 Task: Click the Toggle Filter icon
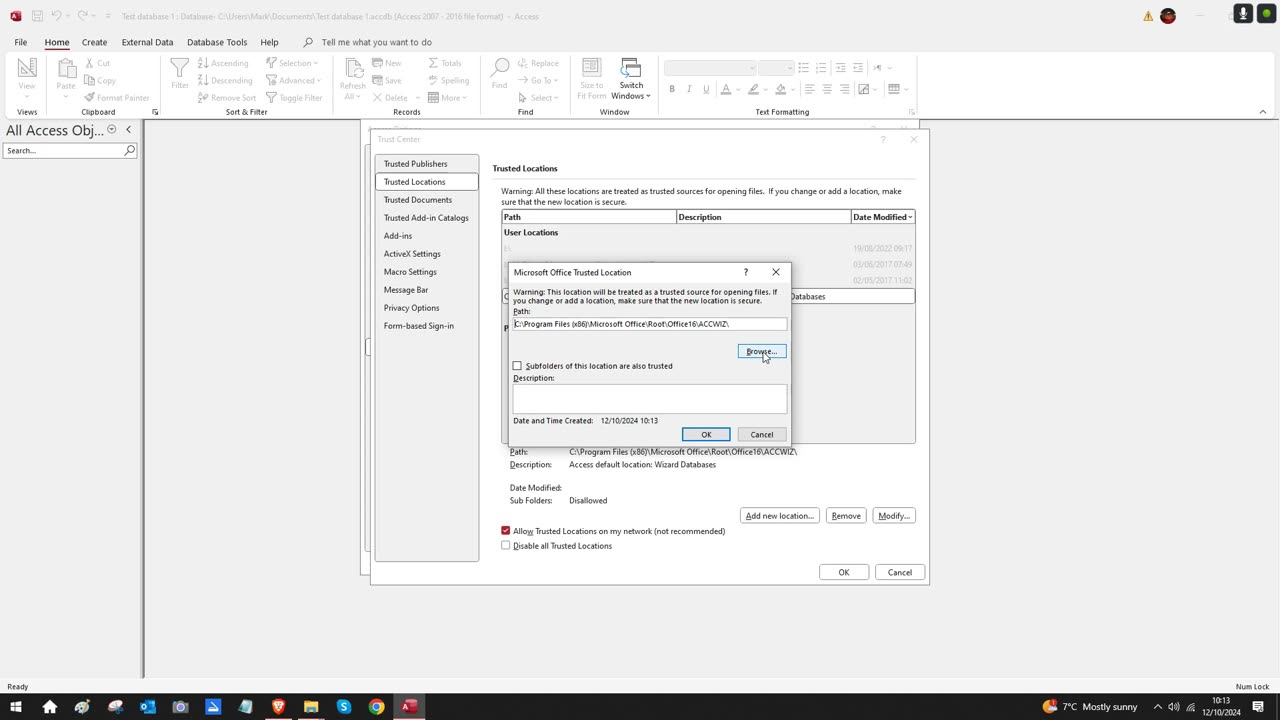pos(271,97)
